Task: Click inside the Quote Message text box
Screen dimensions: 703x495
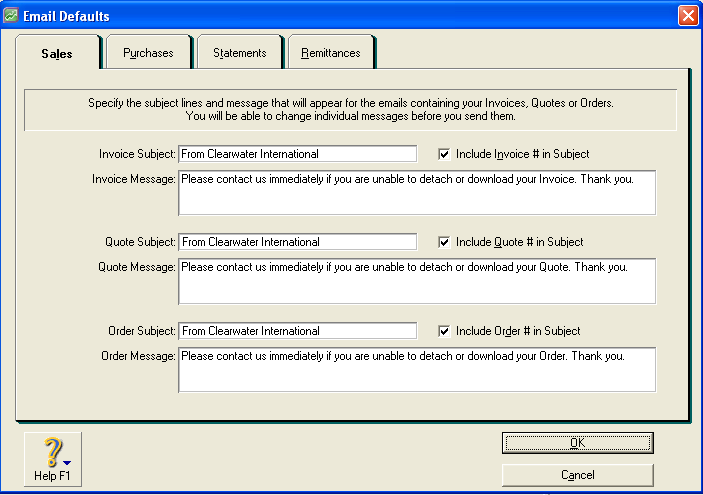Action: click(417, 281)
